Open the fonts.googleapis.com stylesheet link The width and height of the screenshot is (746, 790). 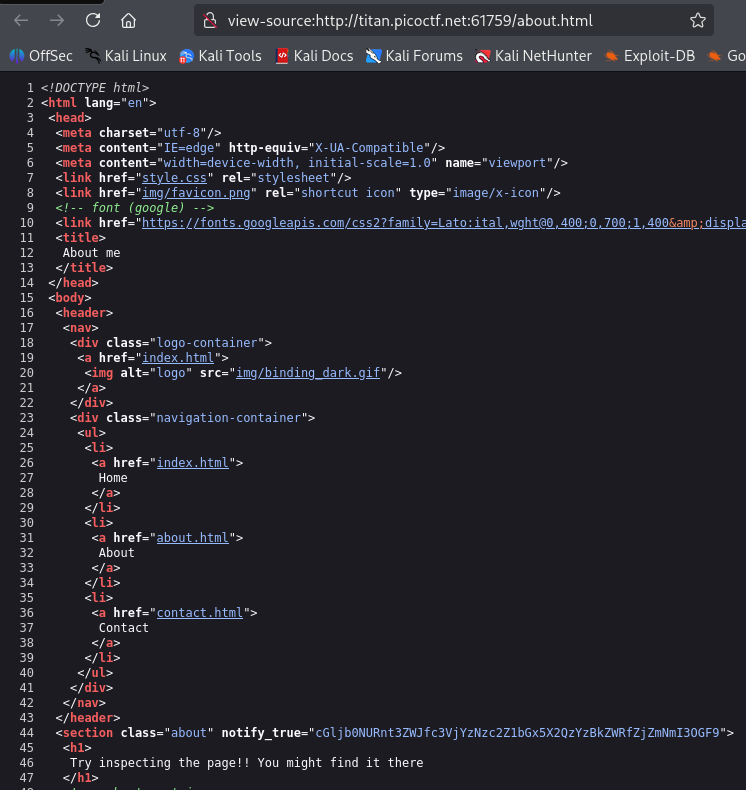tap(443, 223)
